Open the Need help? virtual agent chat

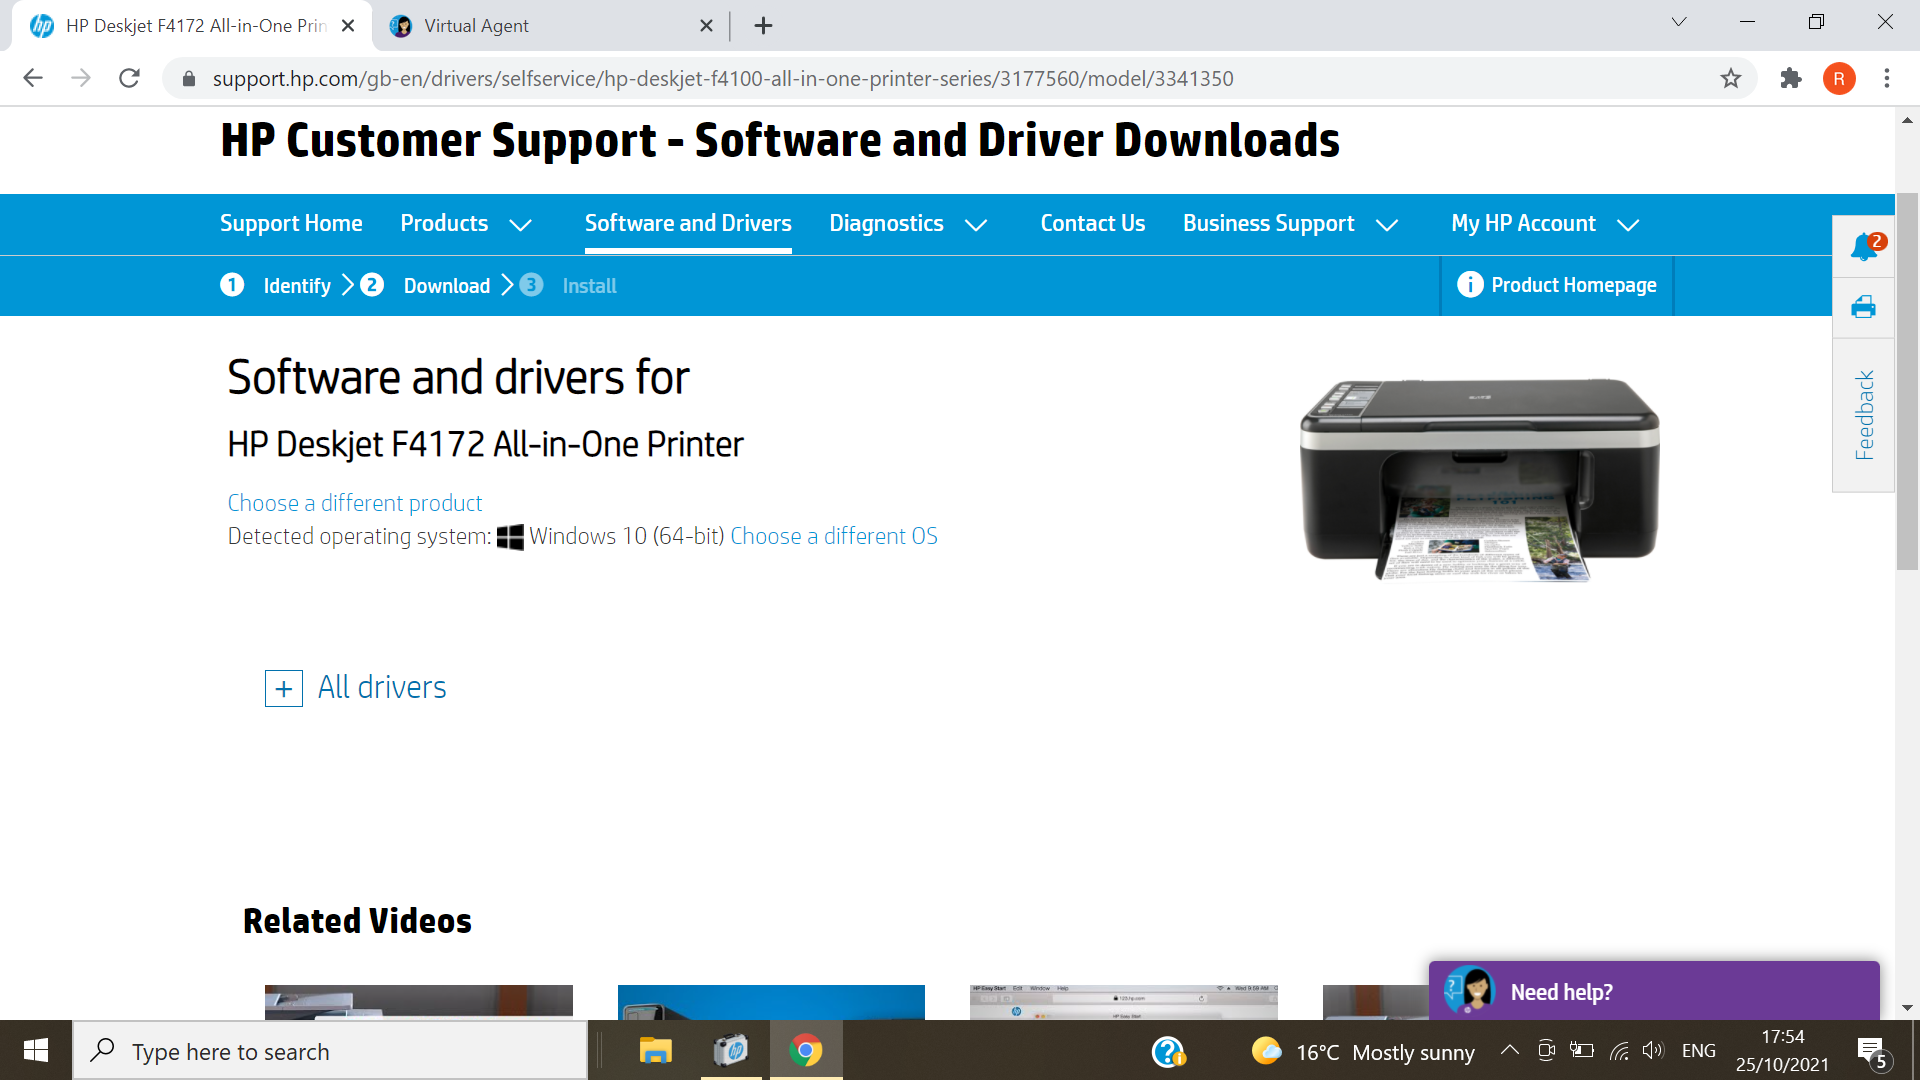(1654, 991)
